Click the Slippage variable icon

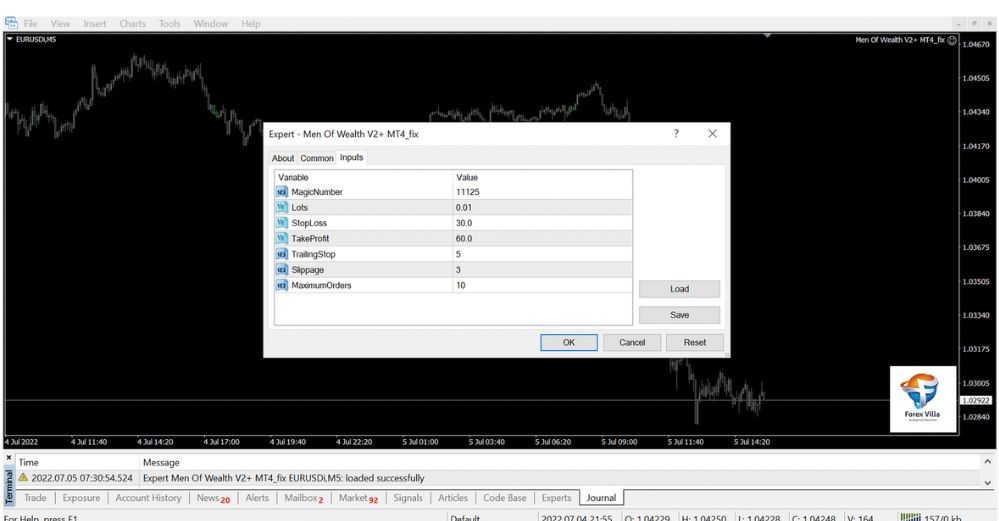tap(282, 269)
